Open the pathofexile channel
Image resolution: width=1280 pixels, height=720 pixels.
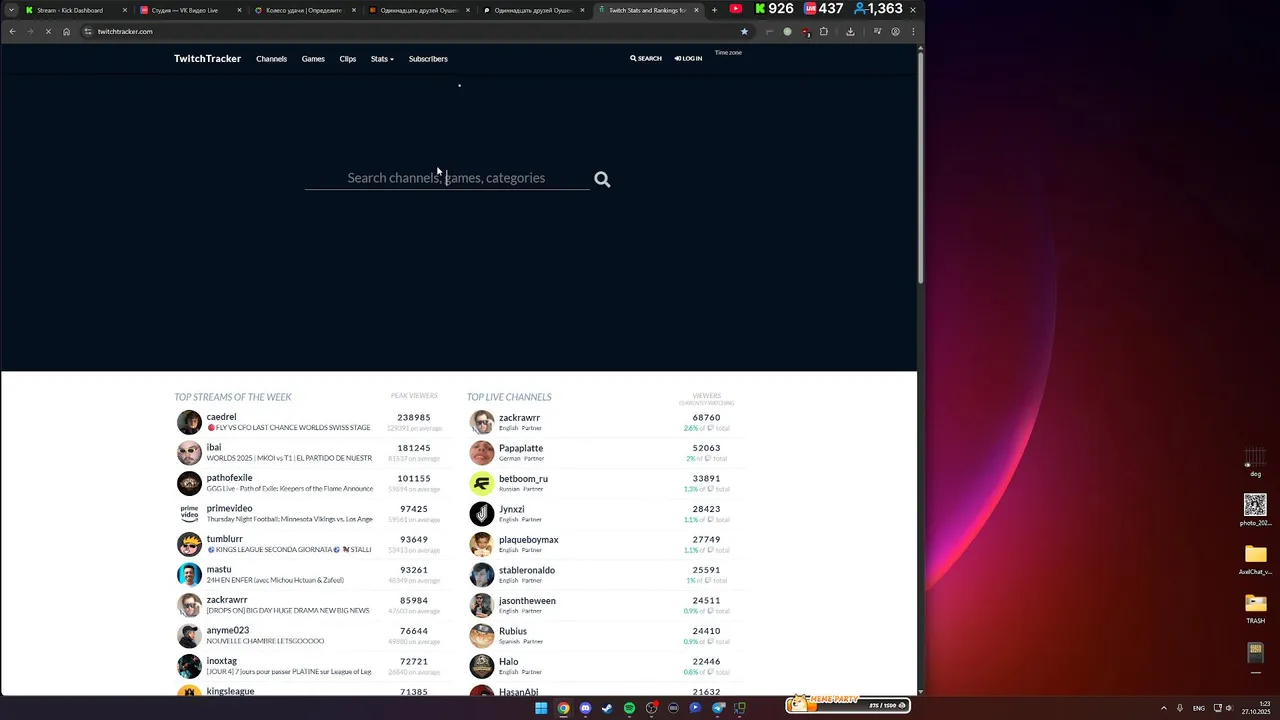[x=229, y=478]
